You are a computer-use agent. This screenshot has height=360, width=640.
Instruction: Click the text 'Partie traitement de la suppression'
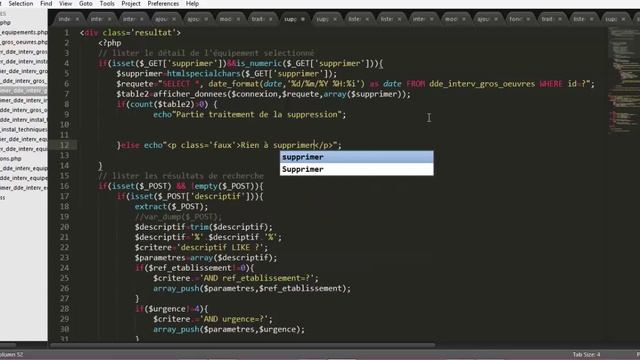pyautogui.click(x=257, y=115)
